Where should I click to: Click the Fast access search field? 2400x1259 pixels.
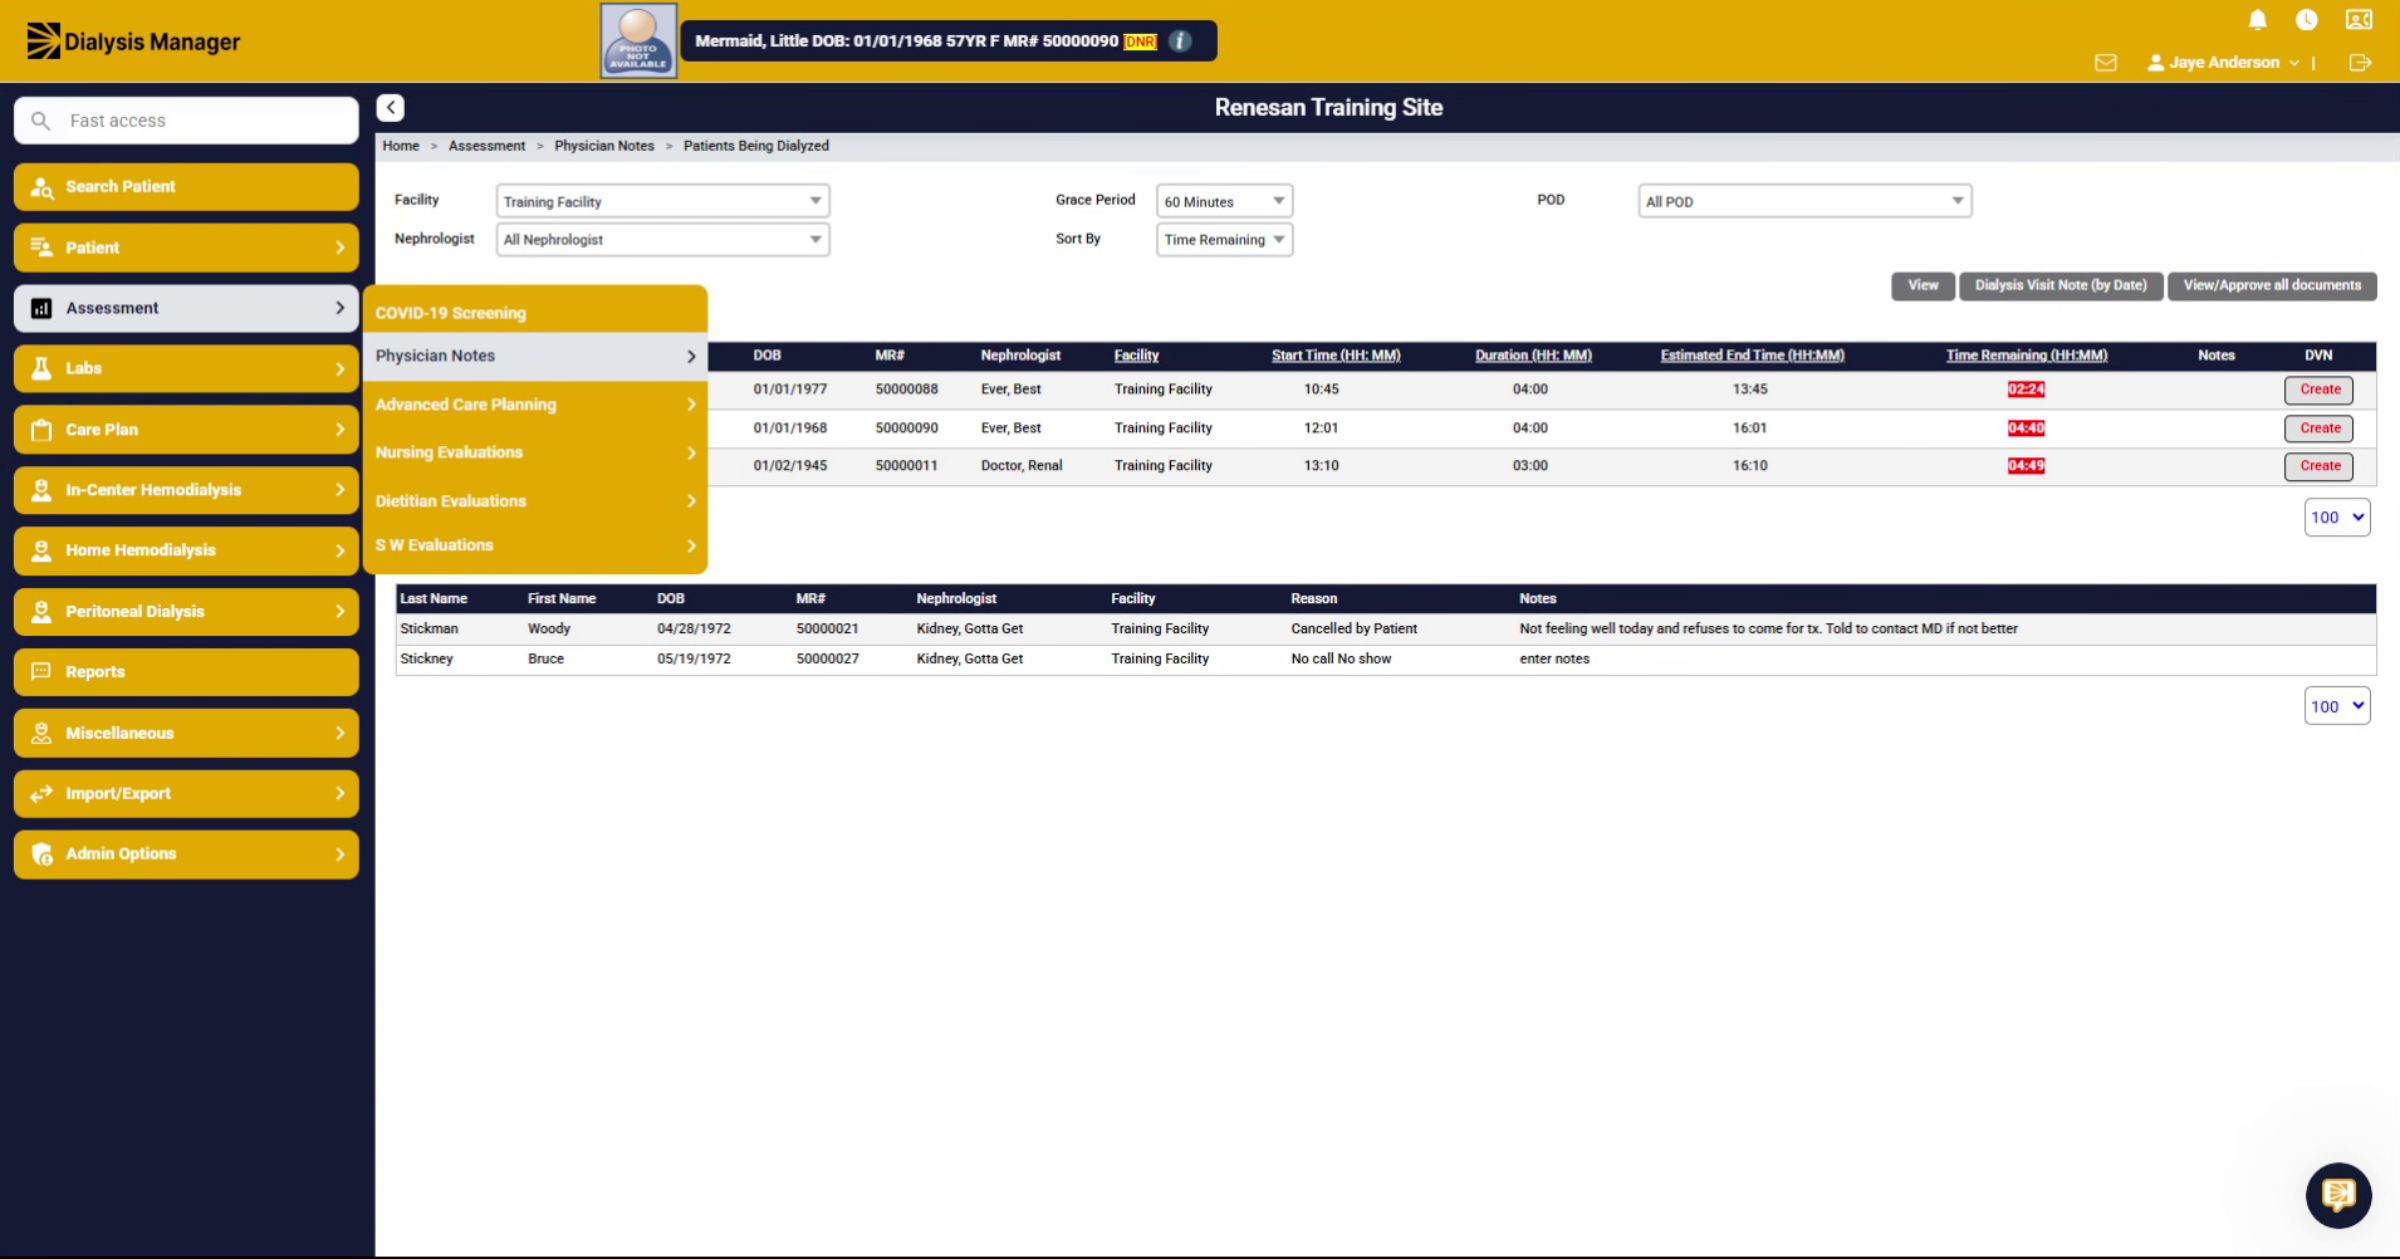pos(186,121)
